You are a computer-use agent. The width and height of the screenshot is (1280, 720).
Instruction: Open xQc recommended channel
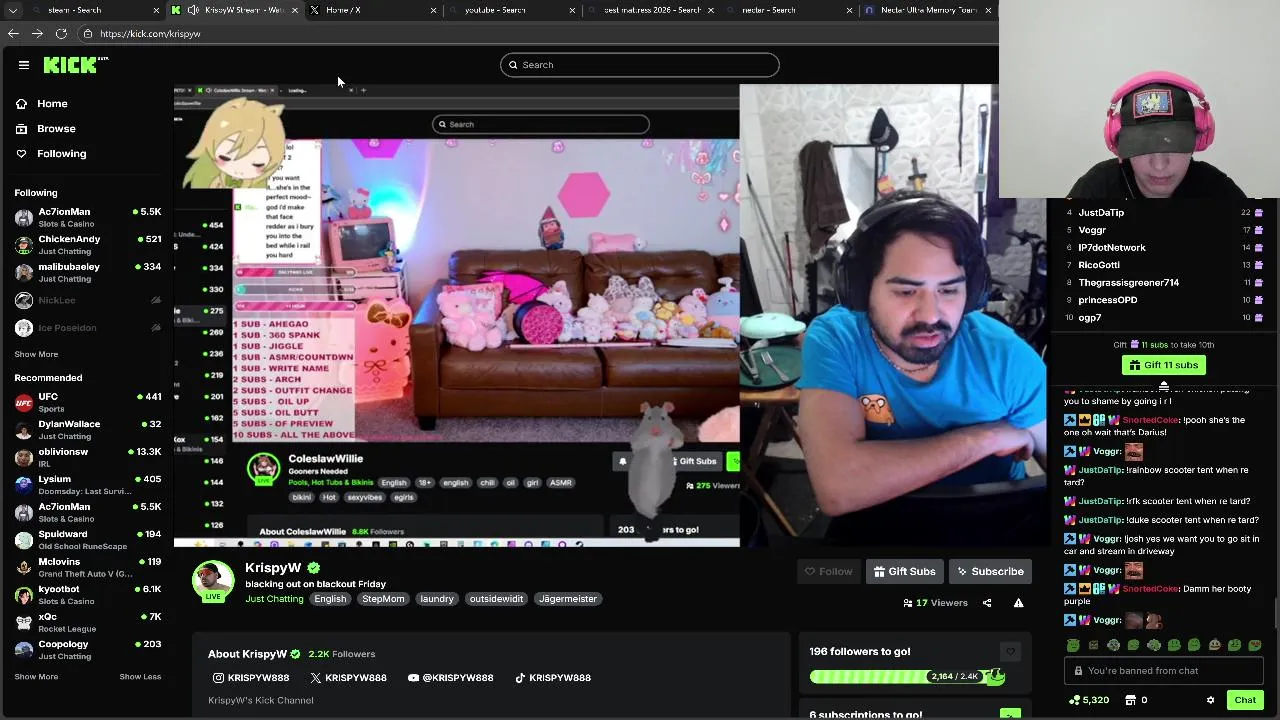(x=87, y=622)
